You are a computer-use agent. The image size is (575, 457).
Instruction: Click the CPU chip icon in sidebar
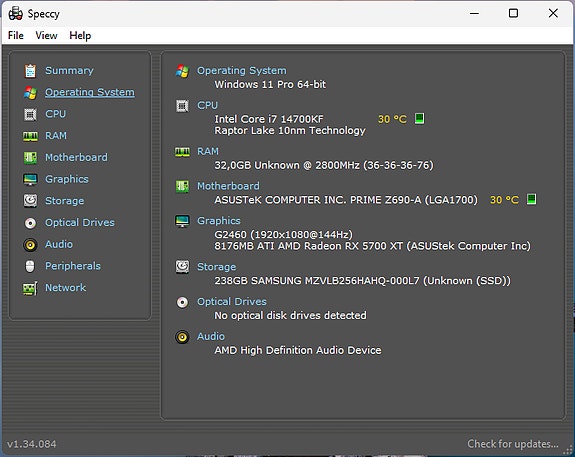click(x=30, y=114)
